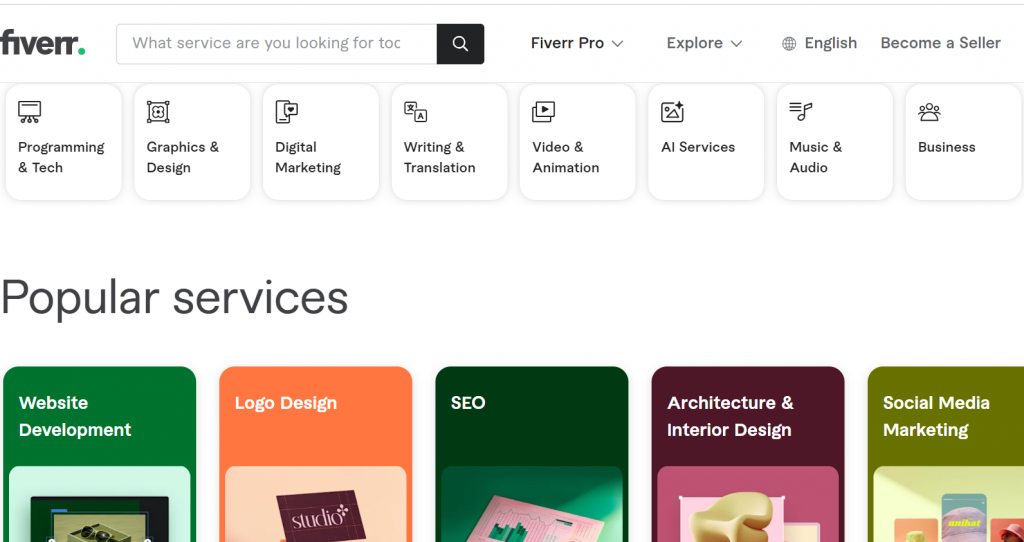
Task: Open the Business people icon
Action: [x=929, y=112]
